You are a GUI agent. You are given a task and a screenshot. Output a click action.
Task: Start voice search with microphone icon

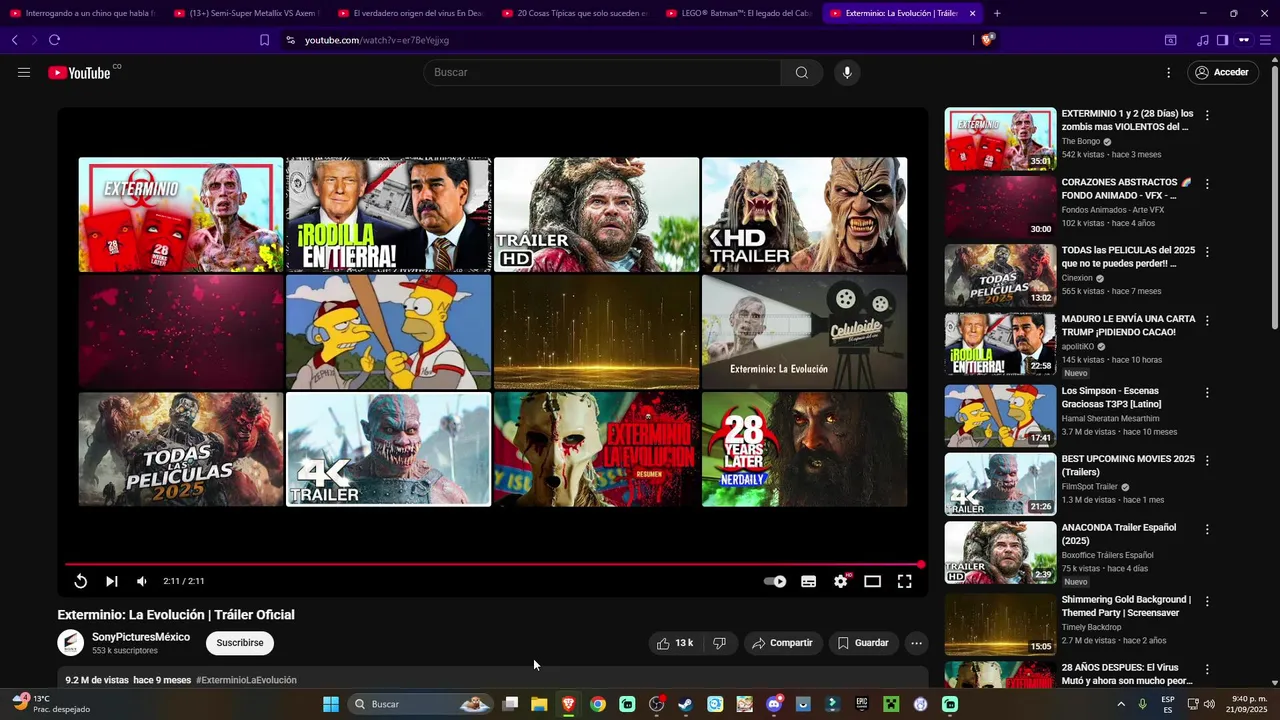(847, 72)
